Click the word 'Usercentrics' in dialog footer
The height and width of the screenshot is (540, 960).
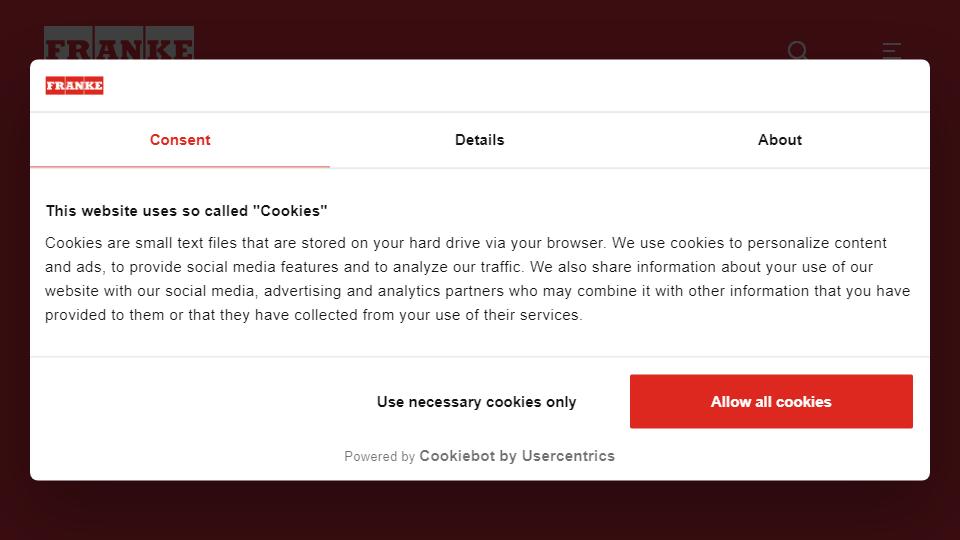[568, 456]
